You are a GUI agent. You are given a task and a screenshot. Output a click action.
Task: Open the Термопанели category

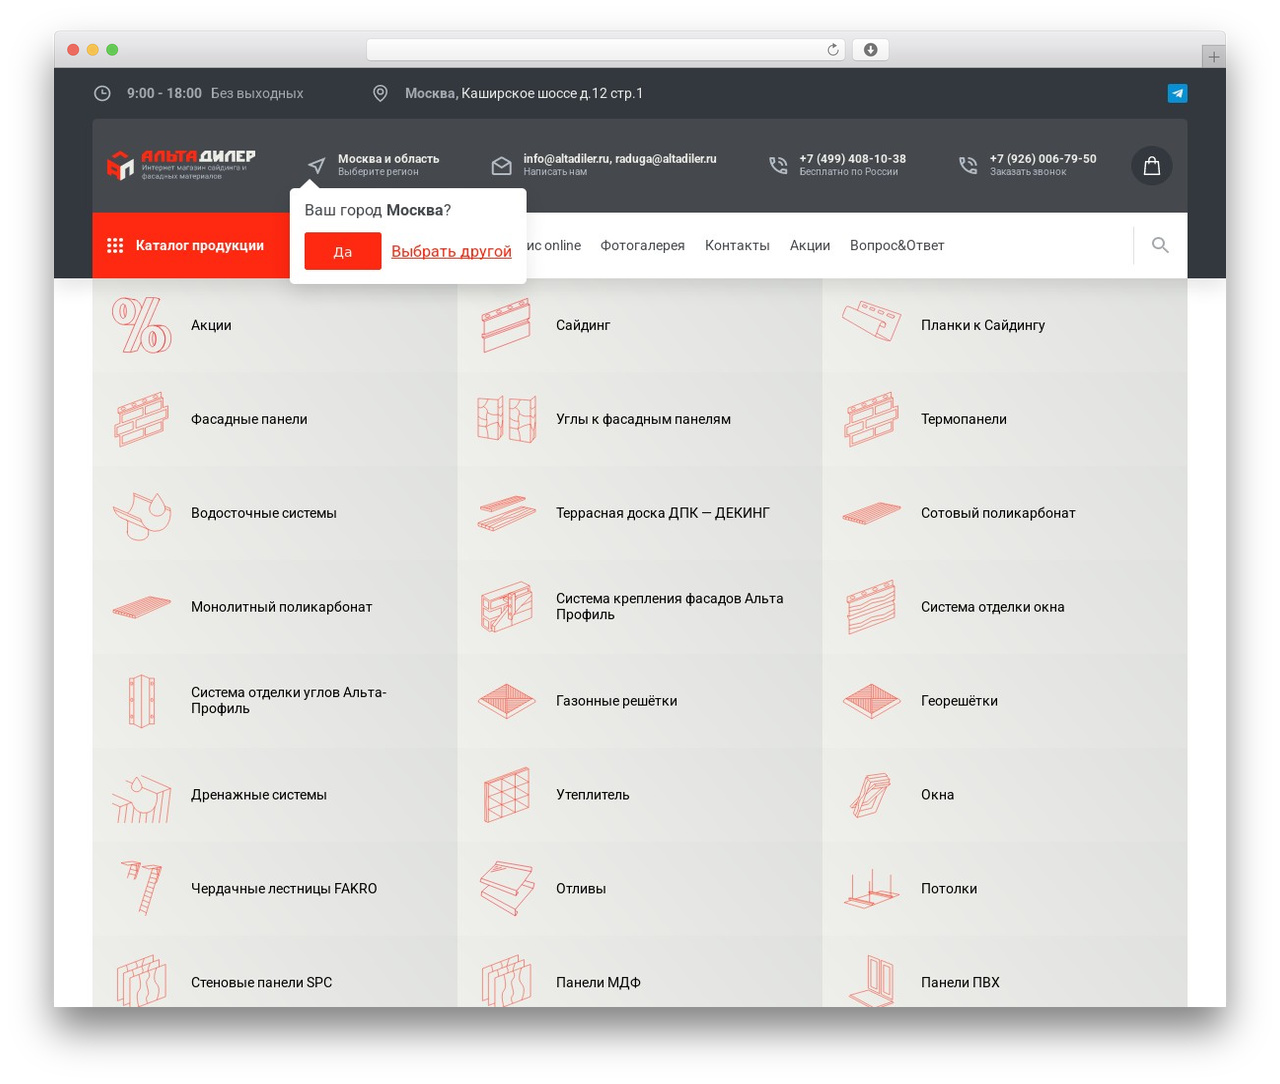tap(1005, 419)
